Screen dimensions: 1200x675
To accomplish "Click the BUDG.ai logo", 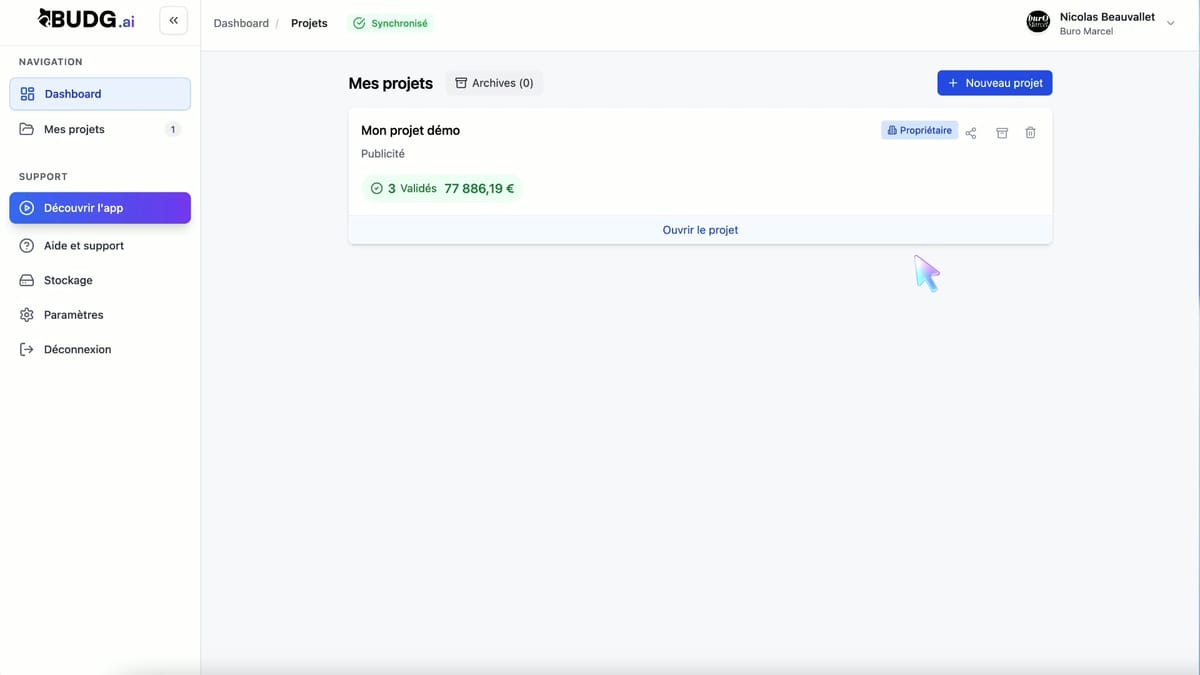I will coord(86,20).
